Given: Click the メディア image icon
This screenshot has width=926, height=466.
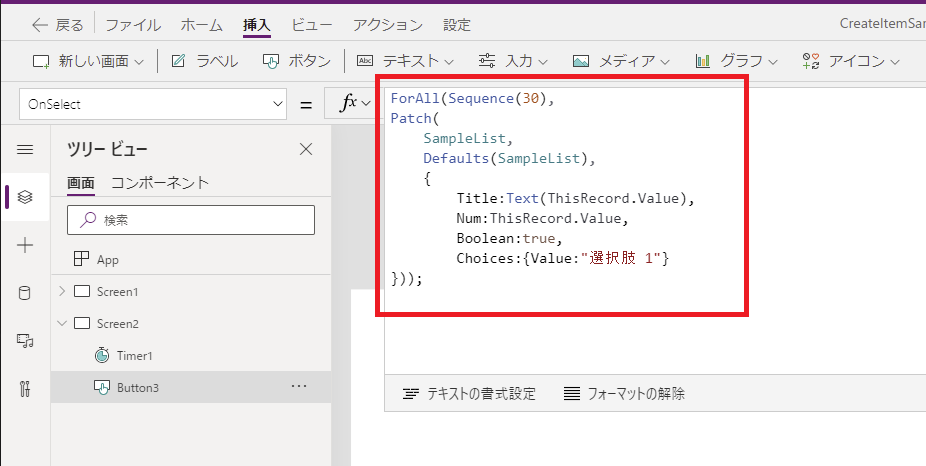Looking at the screenshot, I should tap(581, 61).
